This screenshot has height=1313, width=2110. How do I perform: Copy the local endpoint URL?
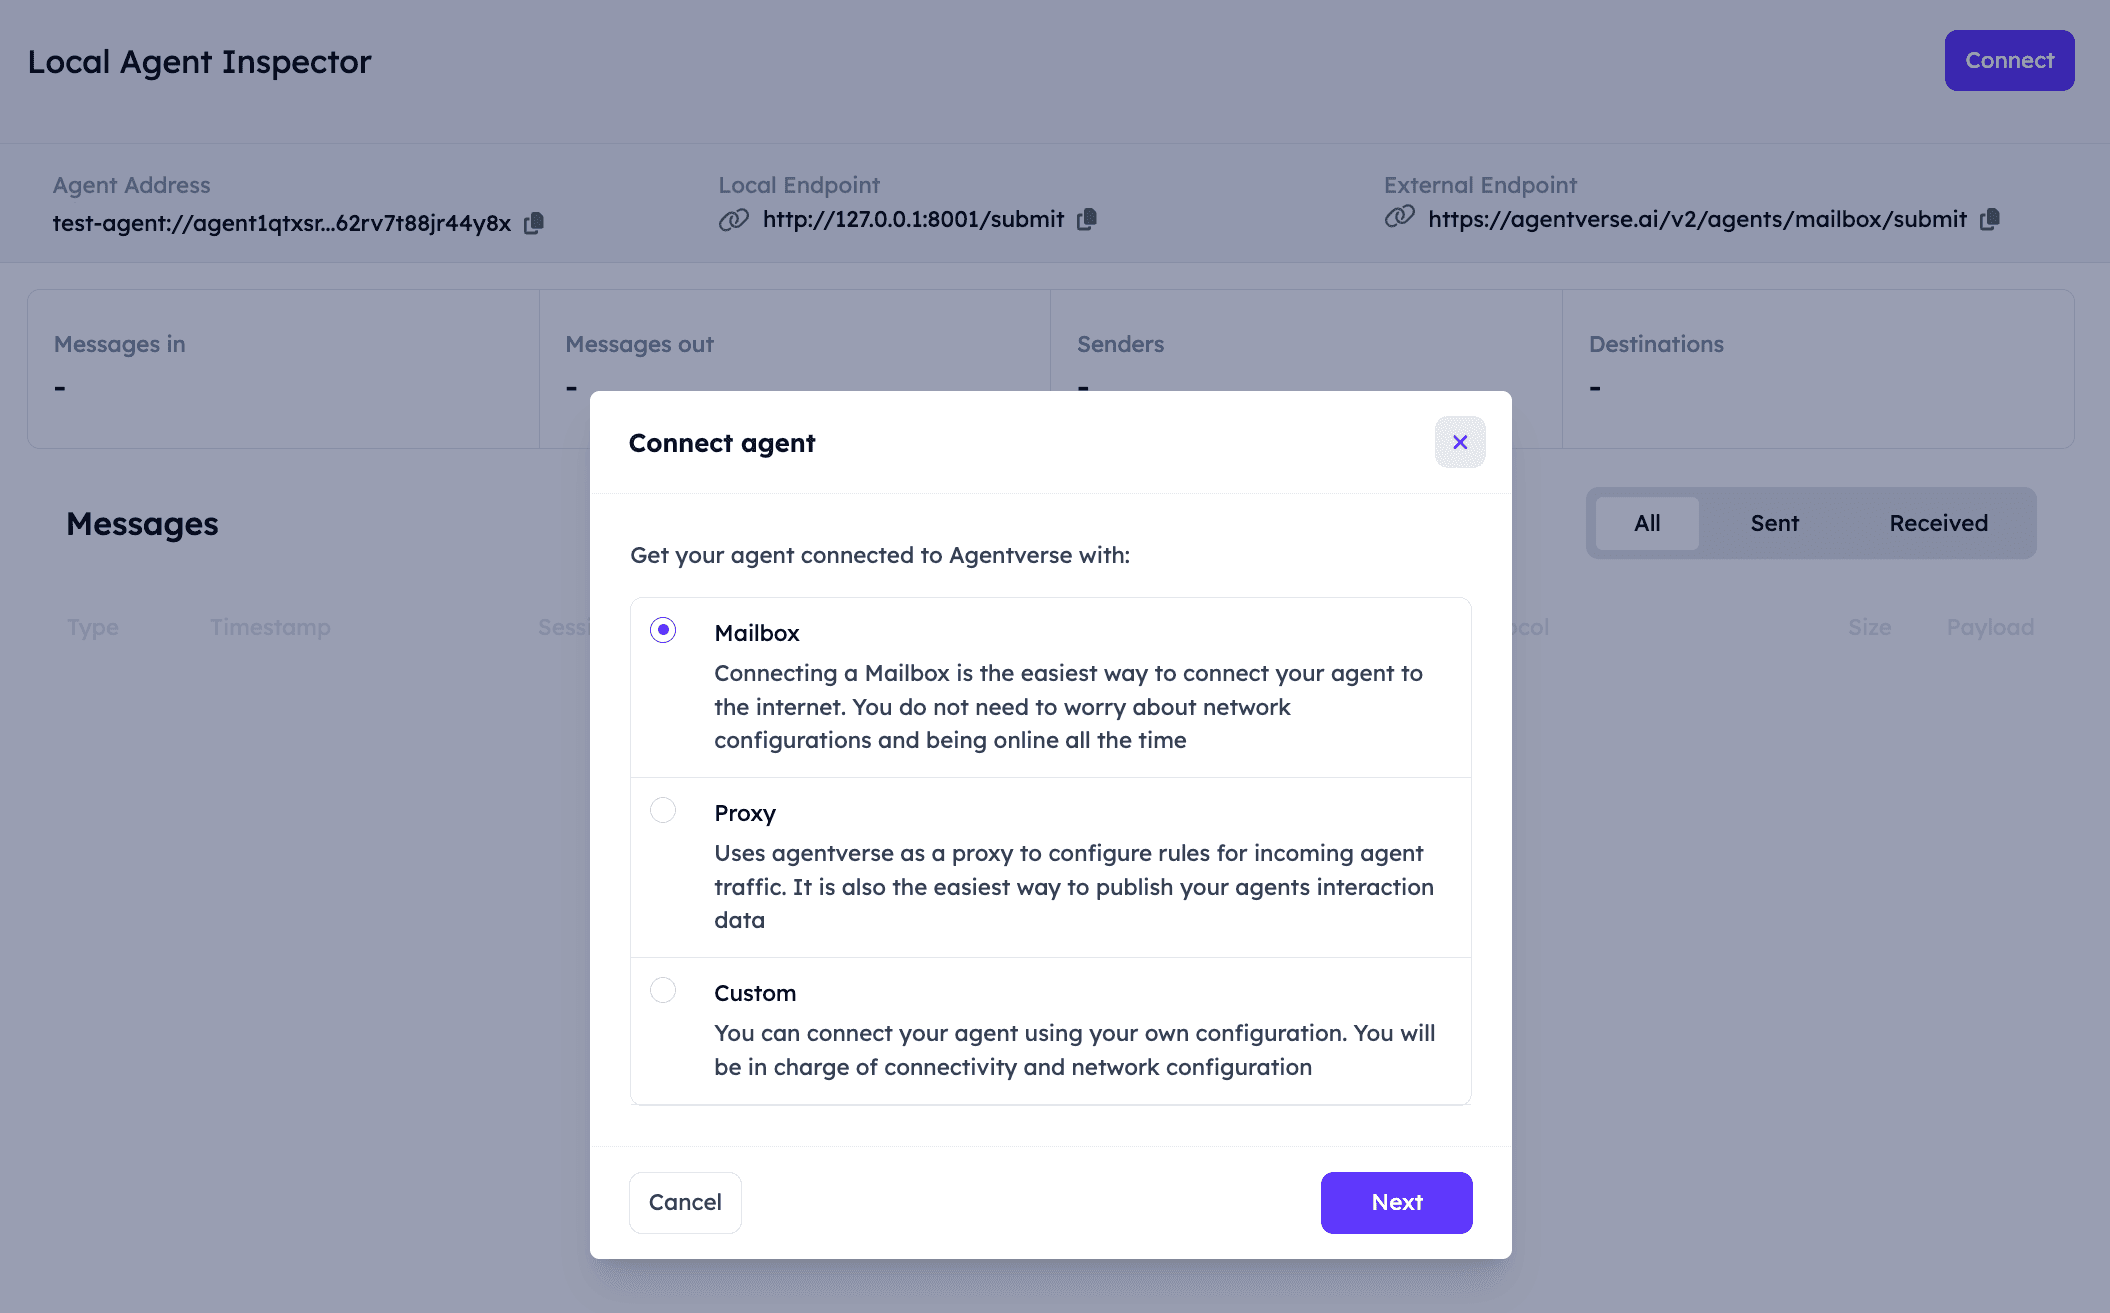pos(1087,219)
